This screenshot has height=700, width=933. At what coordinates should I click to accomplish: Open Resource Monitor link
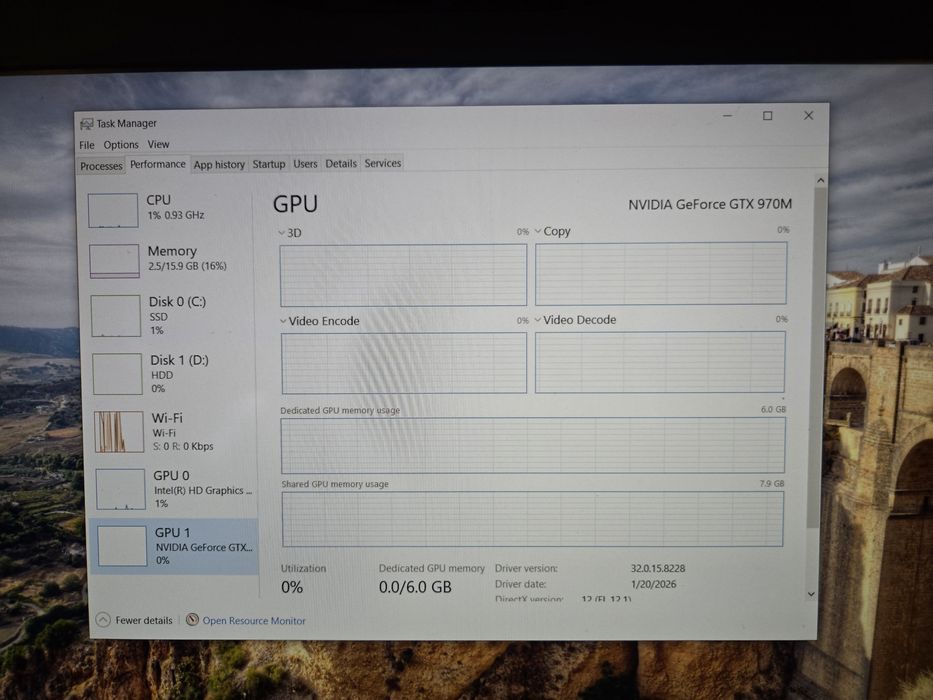click(x=254, y=621)
